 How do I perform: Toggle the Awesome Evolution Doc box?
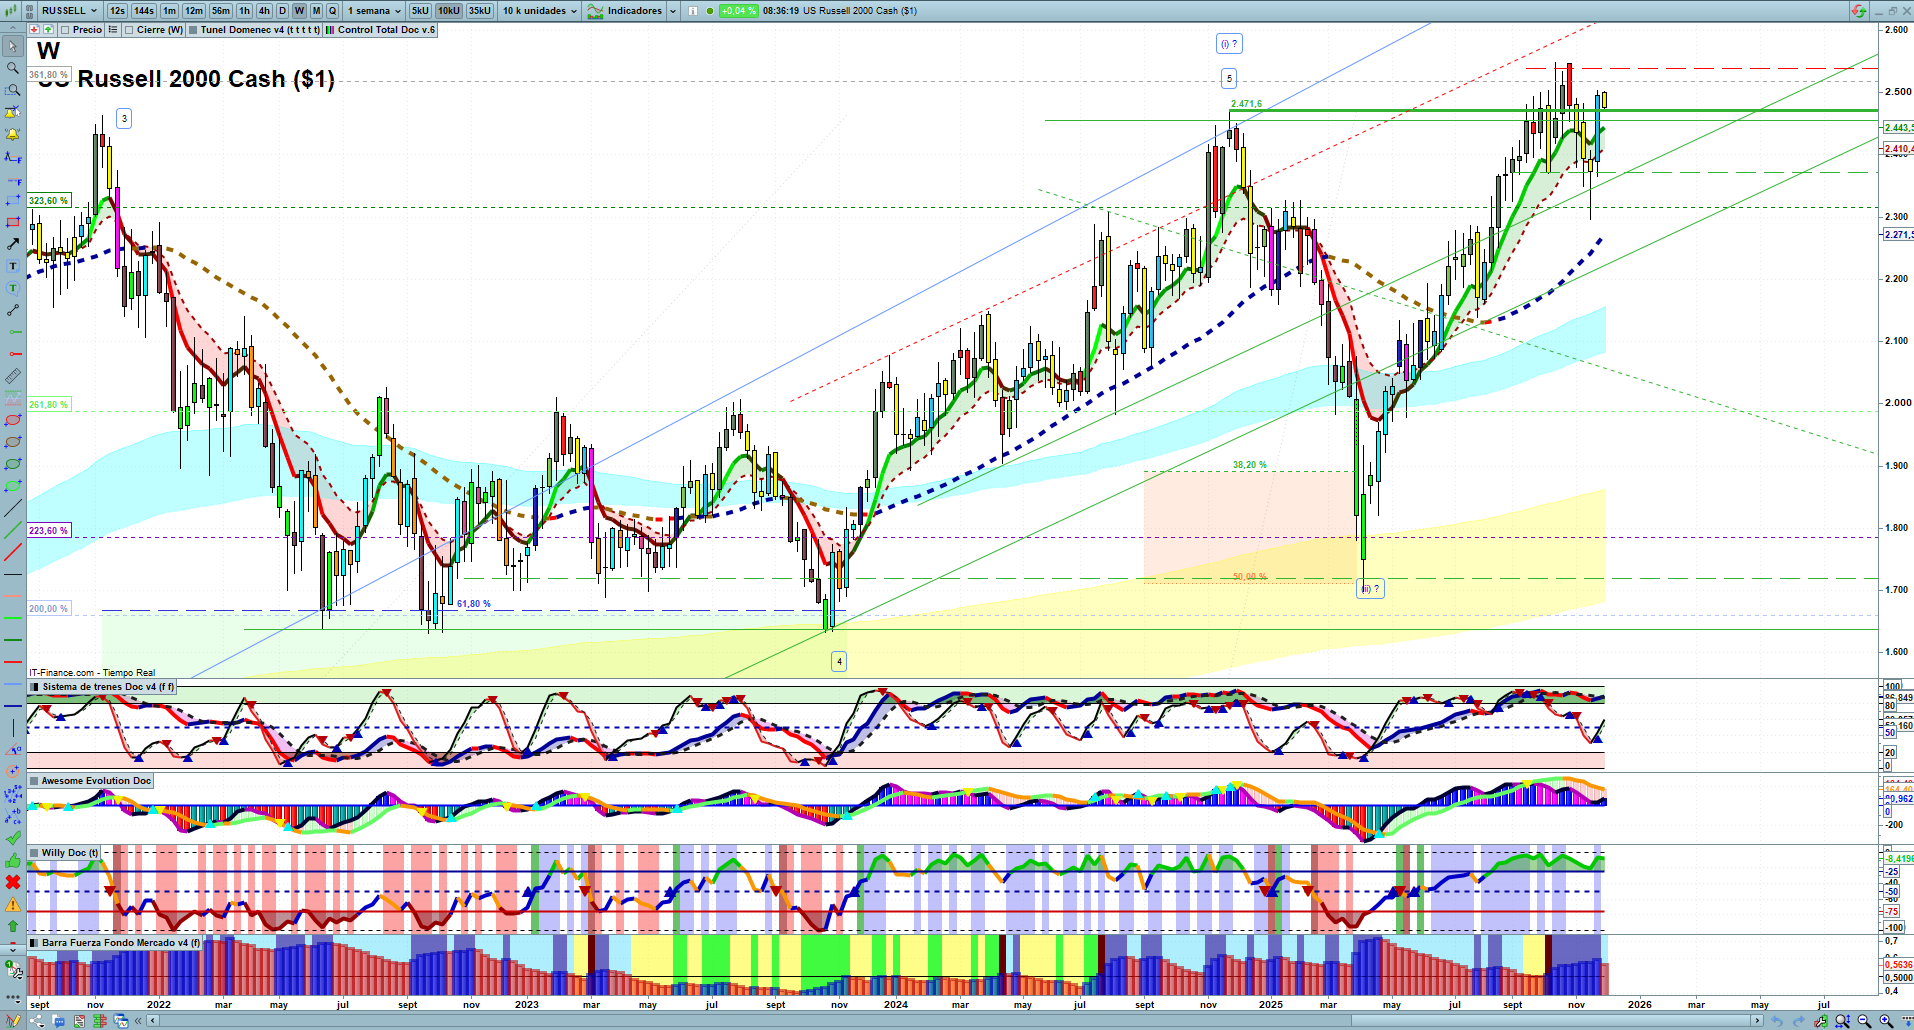pyautogui.click(x=35, y=781)
